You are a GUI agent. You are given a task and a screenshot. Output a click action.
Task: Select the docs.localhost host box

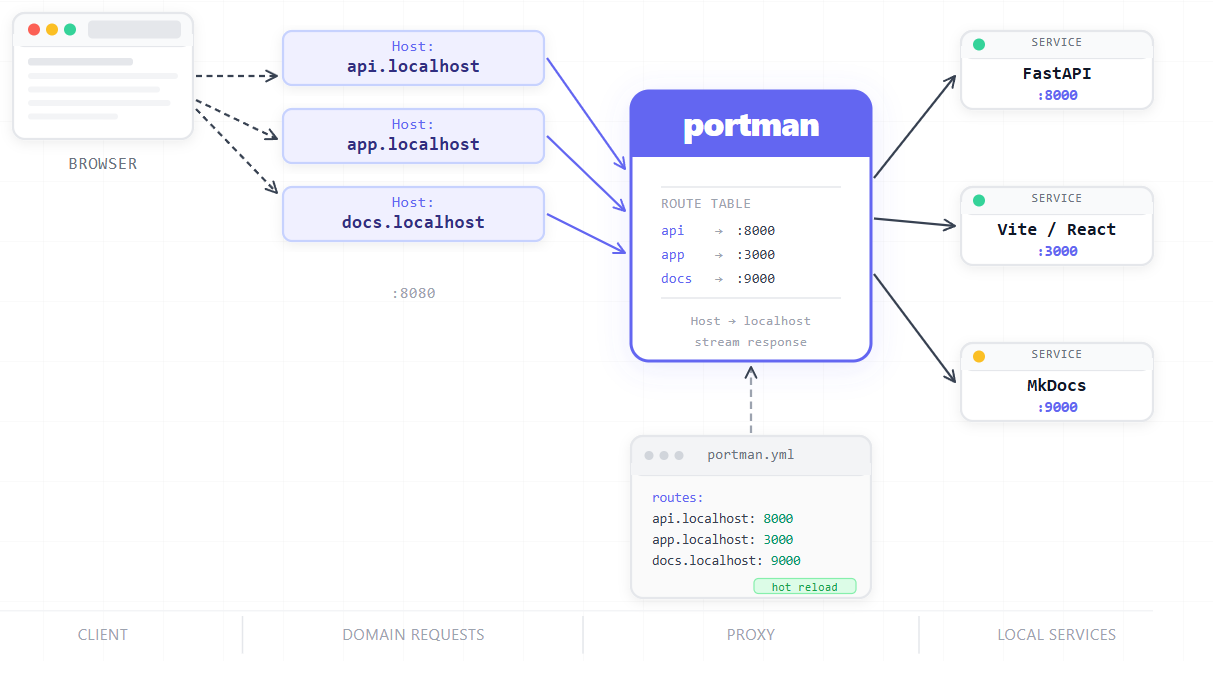click(x=413, y=214)
